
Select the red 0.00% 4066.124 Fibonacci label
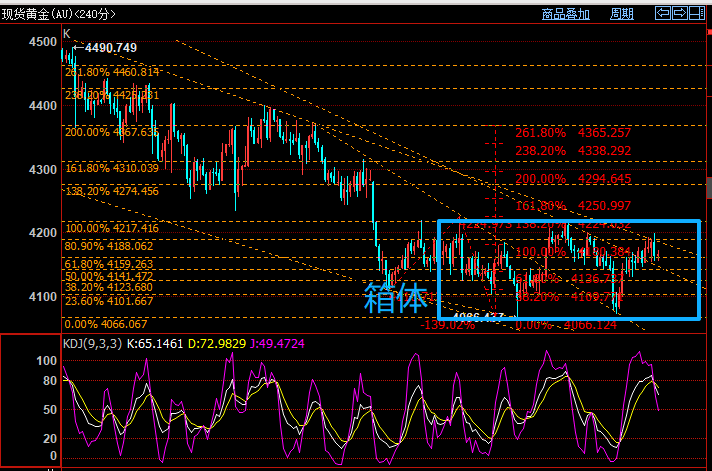click(566, 325)
